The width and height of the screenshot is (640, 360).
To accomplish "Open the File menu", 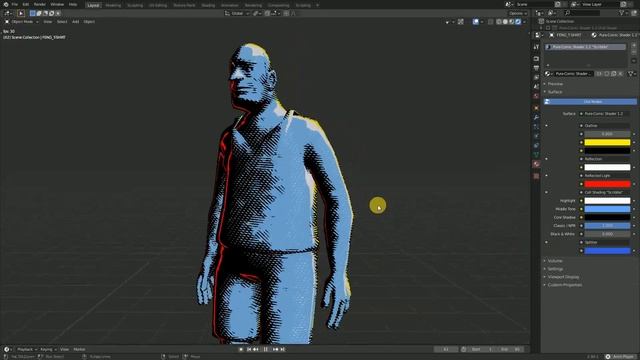I will click(x=15, y=4).
